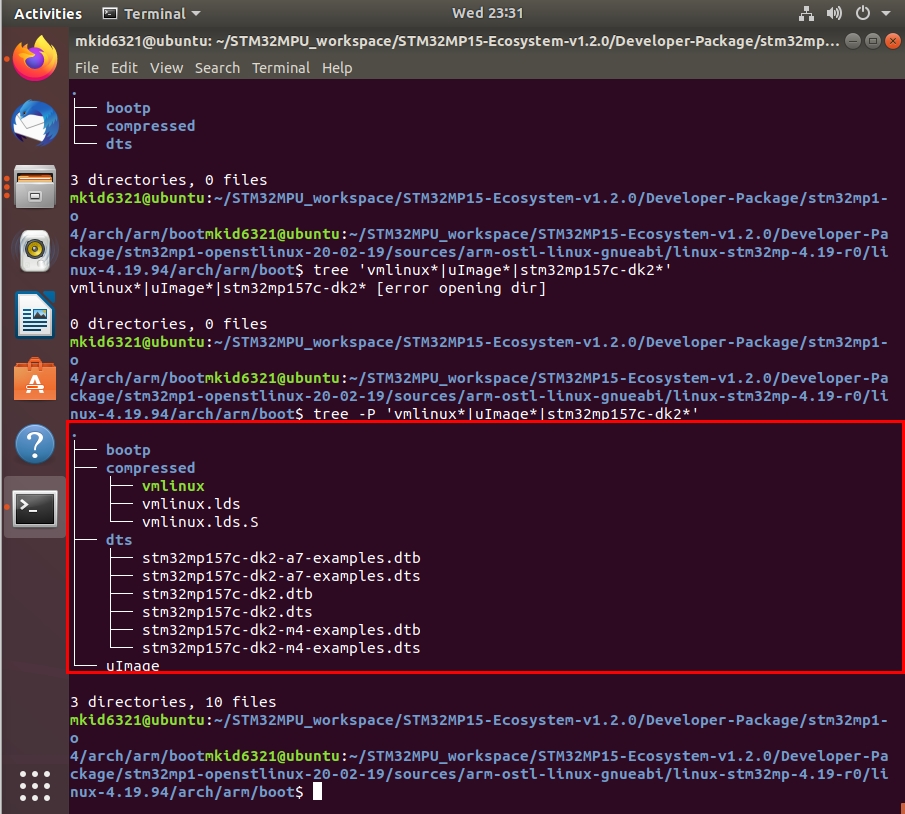The width and height of the screenshot is (905, 814).
Task: Select the Terminal icon in dock
Action: (x=35, y=508)
